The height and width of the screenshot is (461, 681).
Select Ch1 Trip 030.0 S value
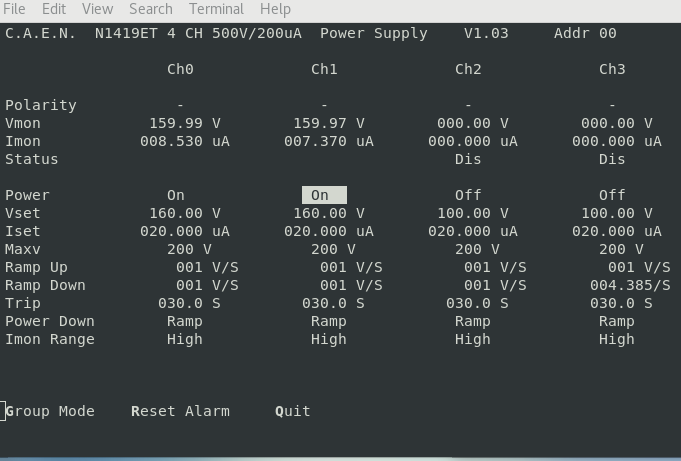coord(333,303)
